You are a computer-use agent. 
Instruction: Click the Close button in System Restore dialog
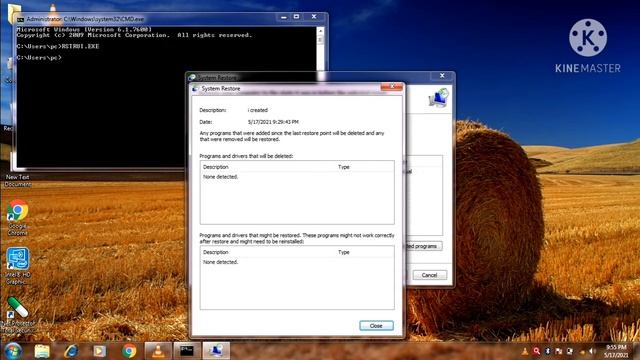pyautogui.click(x=376, y=326)
